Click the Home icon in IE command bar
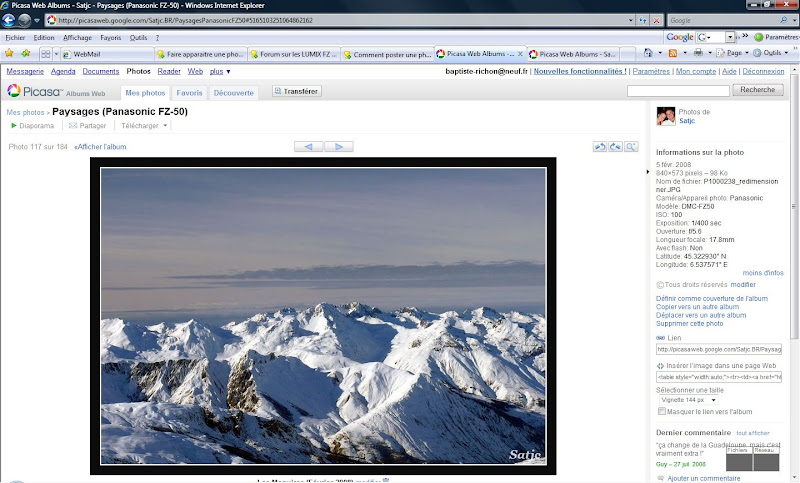The width and height of the screenshot is (800, 483). coord(648,53)
